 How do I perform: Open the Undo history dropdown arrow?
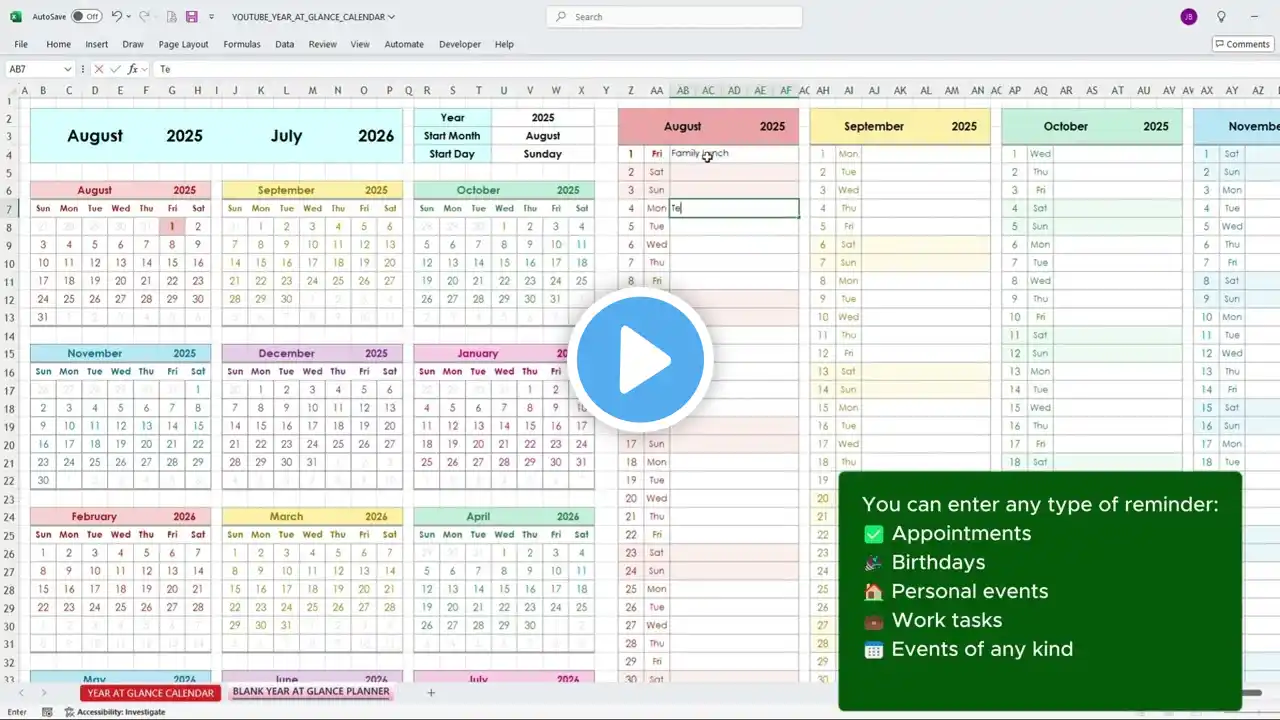(x=129, y=17)
